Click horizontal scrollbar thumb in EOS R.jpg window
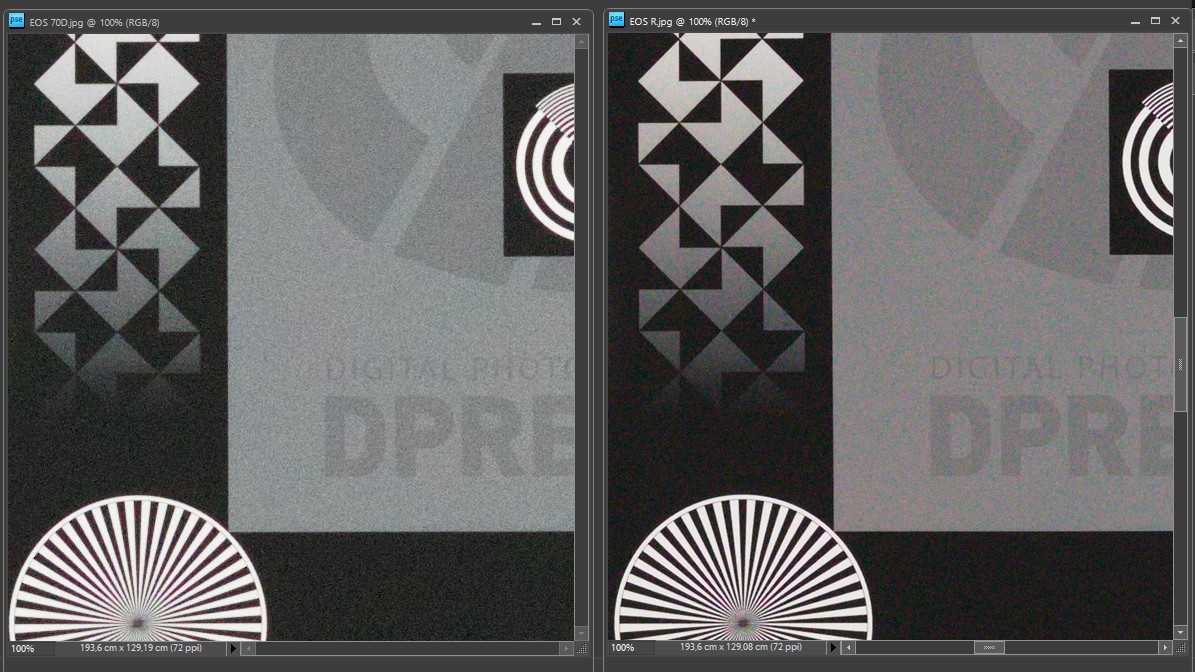1195x672 pixels. click(x=989, y=648)
